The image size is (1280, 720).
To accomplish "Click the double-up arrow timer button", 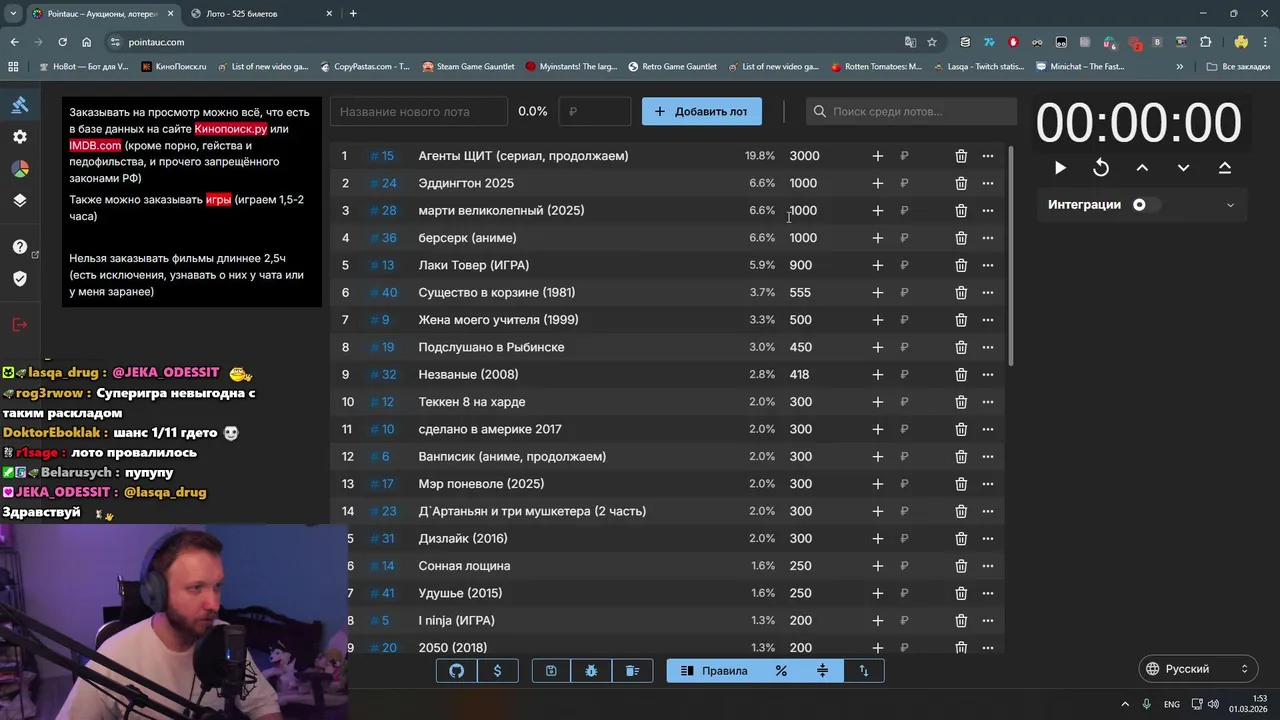I will (1225, 168).
